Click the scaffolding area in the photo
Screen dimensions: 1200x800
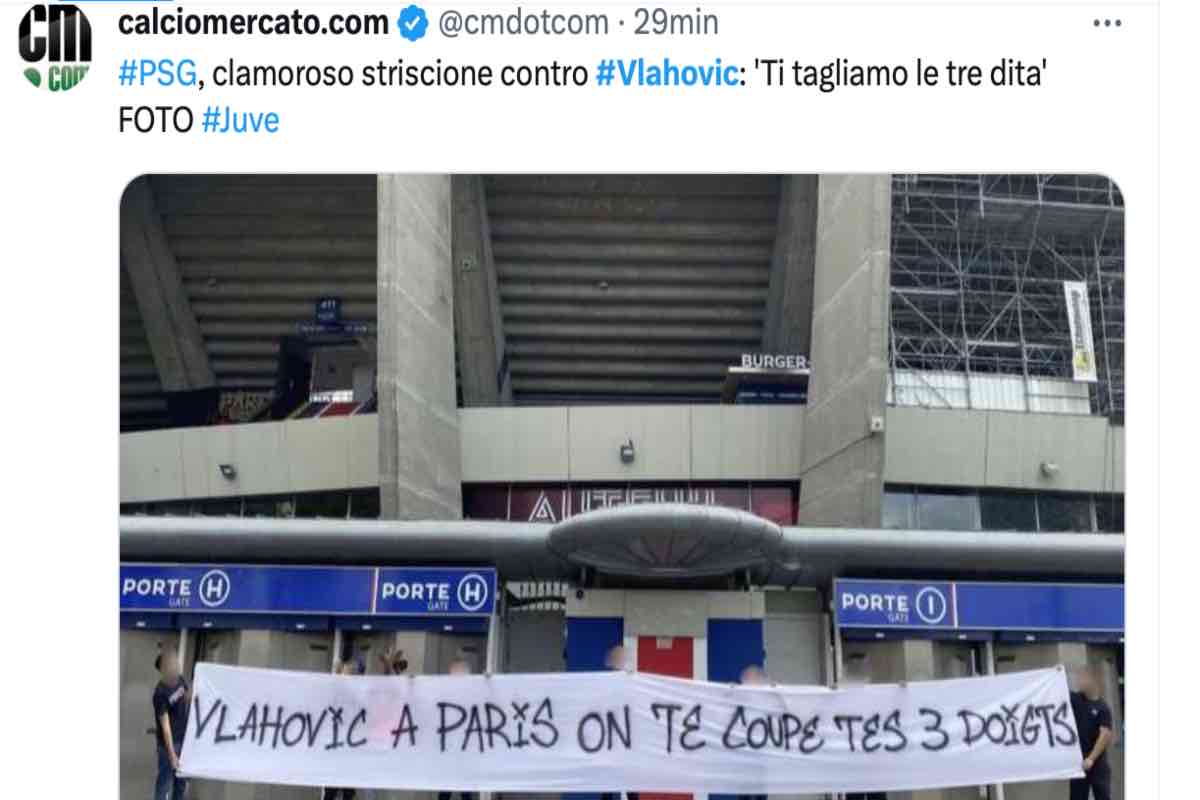click(1007, 295)
